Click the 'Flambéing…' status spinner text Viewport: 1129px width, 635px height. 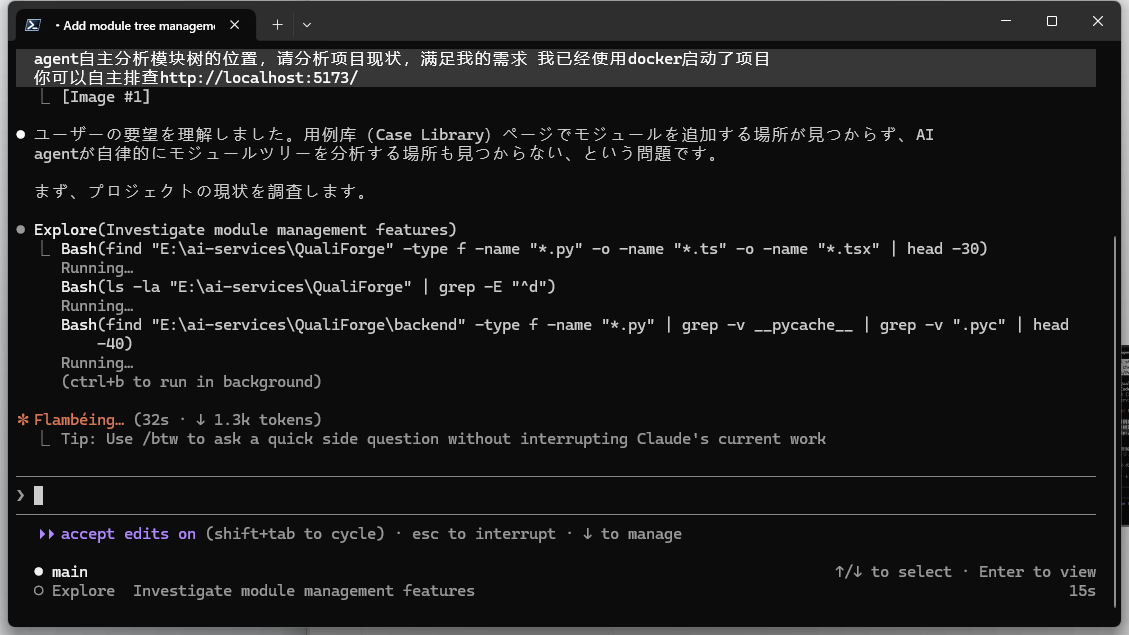click(79, 420)
